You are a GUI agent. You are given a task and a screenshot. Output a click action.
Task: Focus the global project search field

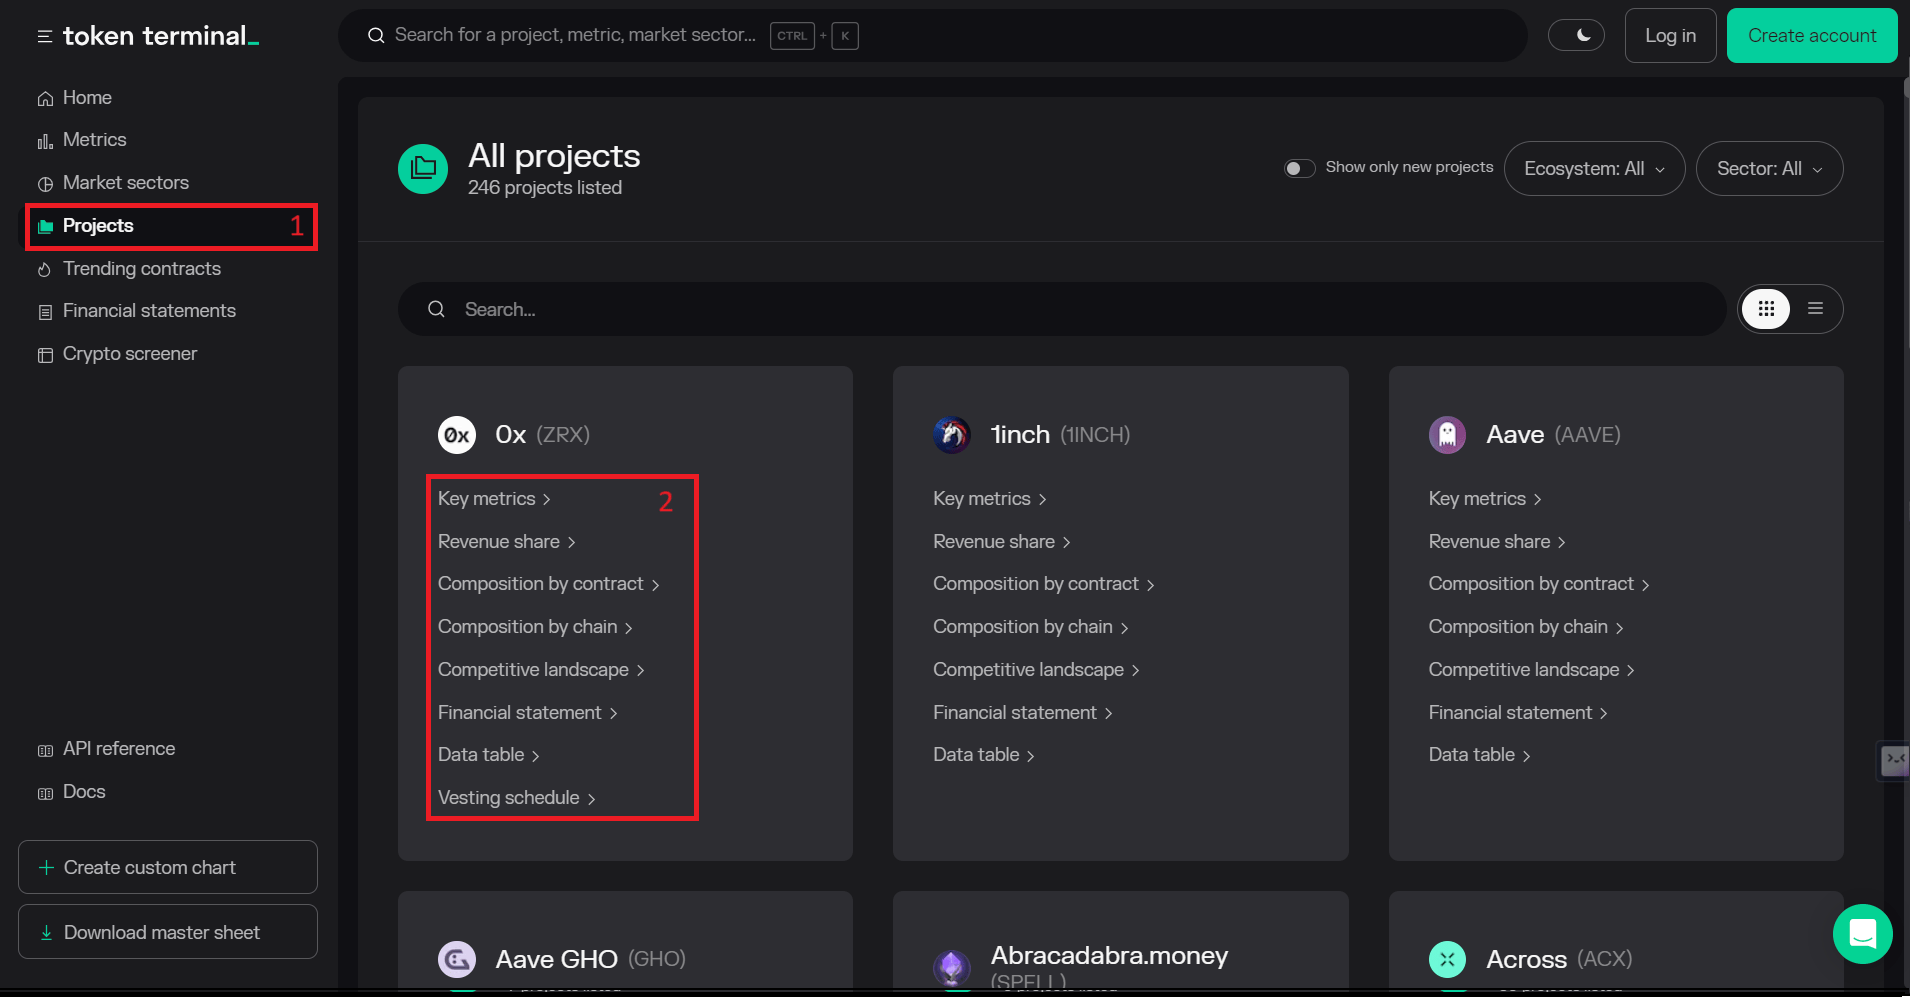[932, 36]
